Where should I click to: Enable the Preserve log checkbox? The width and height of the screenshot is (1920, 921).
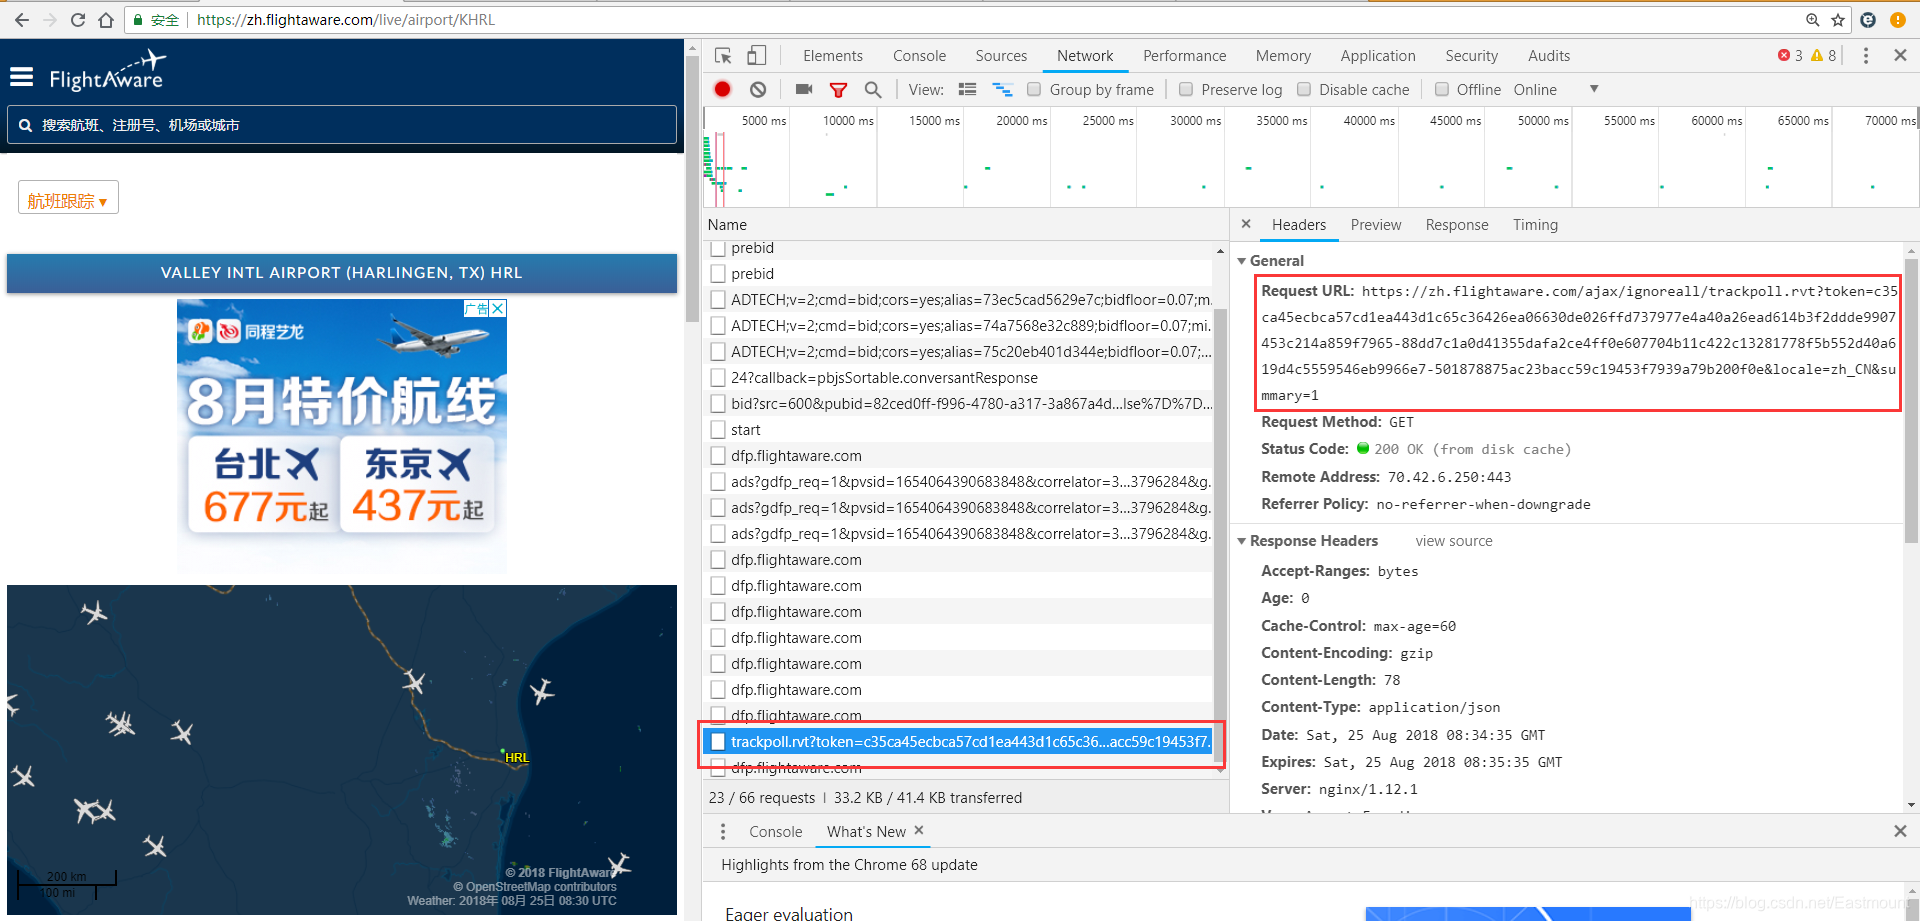pos(1186,89)
